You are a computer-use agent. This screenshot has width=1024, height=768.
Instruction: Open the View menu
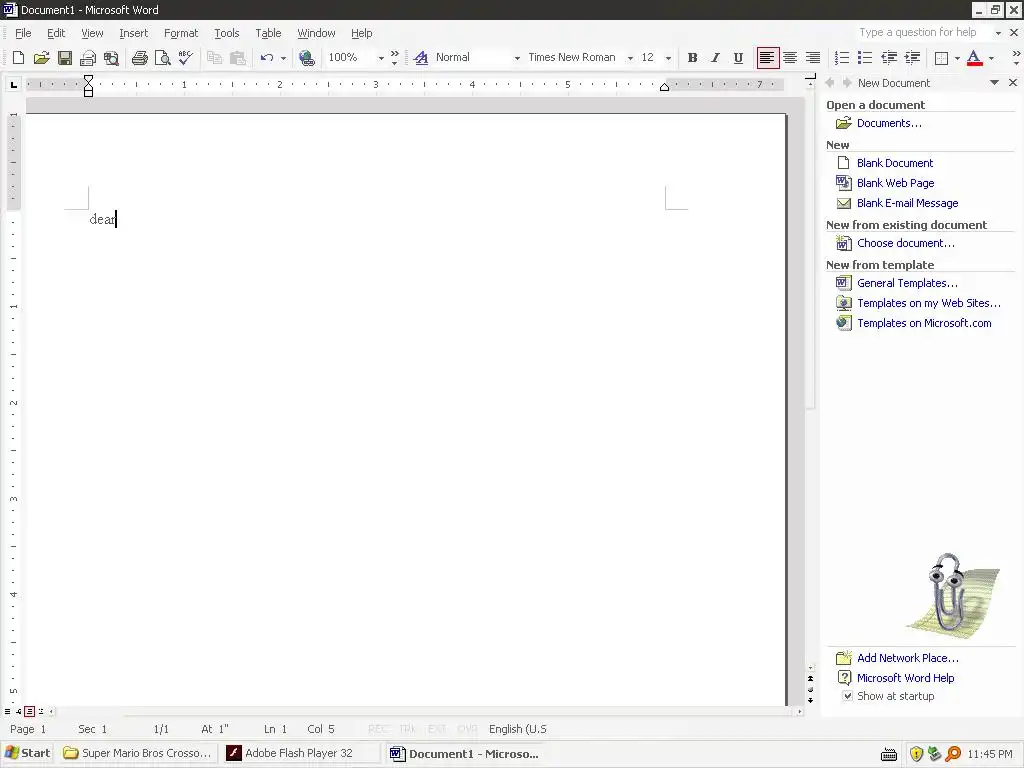pyautogui.click(x=92, y=33)
